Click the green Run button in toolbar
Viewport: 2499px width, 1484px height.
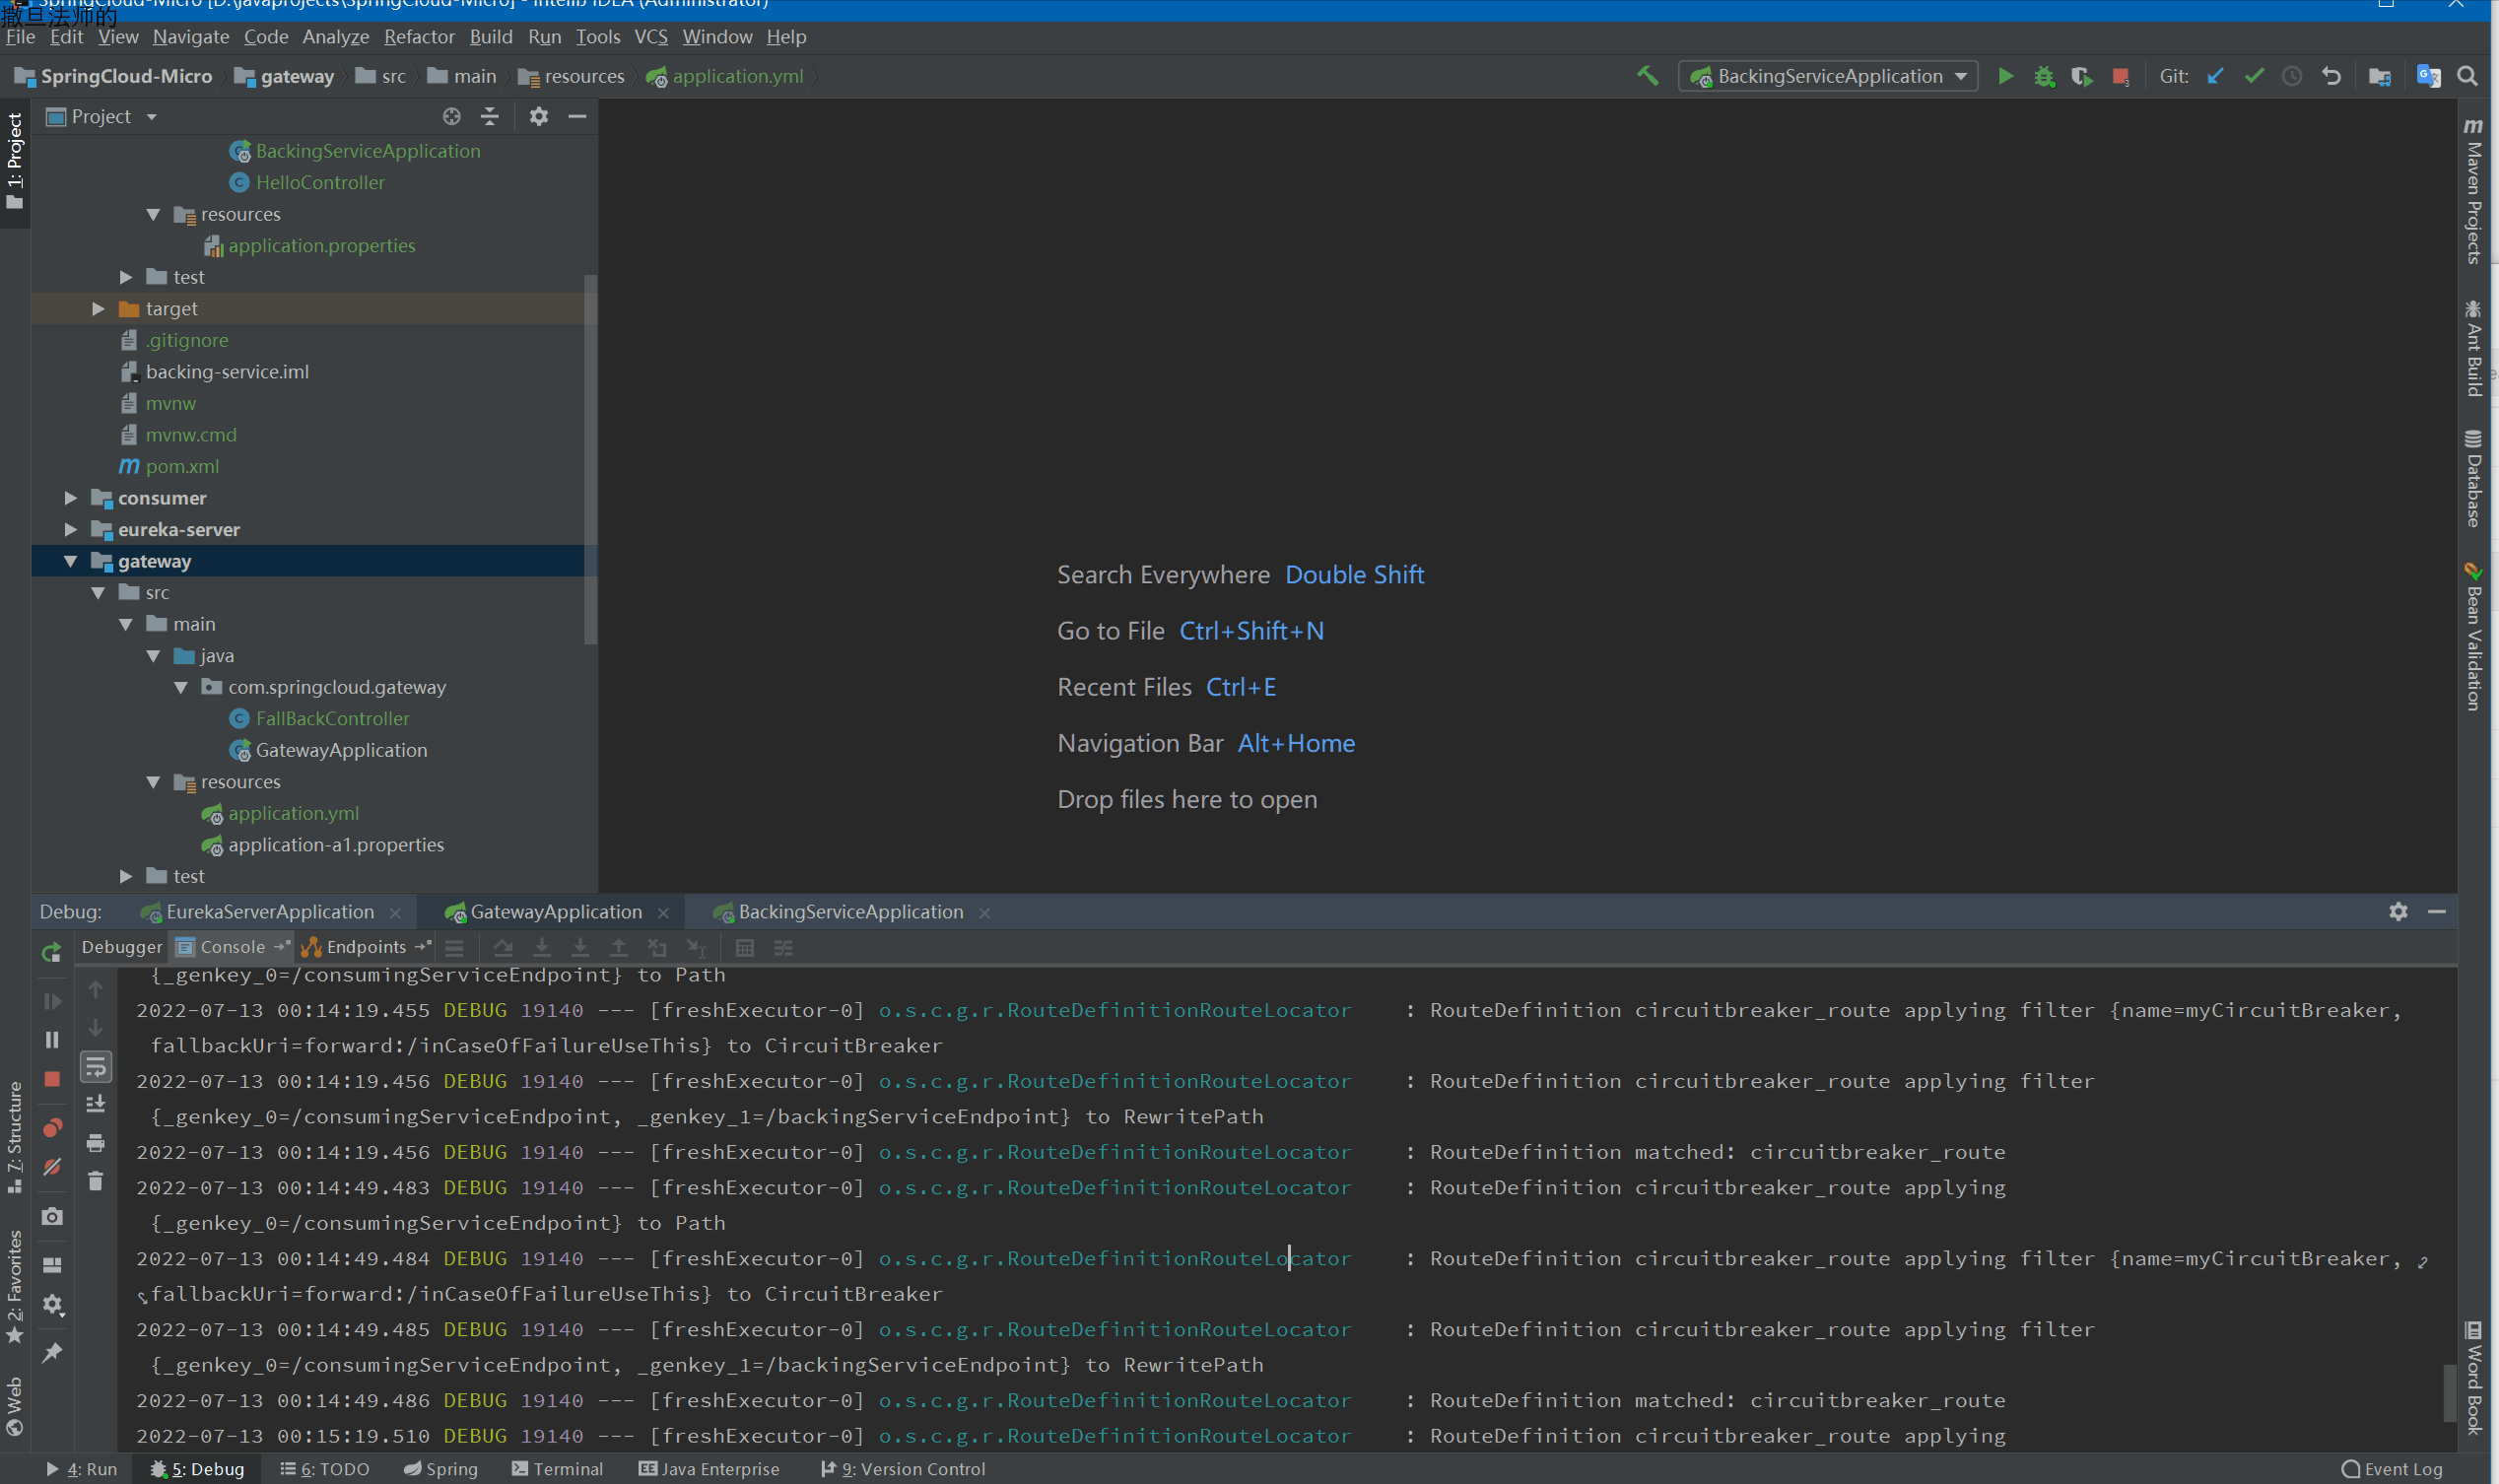pos(2005,76)
